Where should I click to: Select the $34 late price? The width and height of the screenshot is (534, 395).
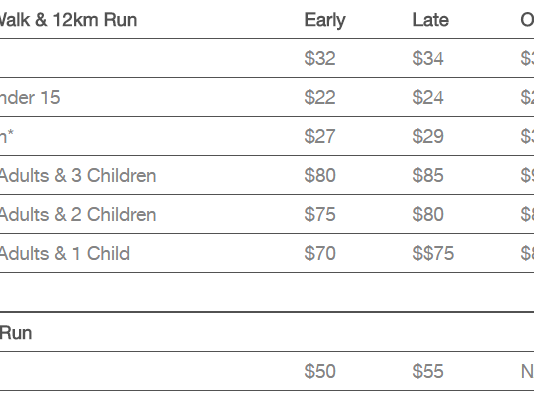click(428, 58)
